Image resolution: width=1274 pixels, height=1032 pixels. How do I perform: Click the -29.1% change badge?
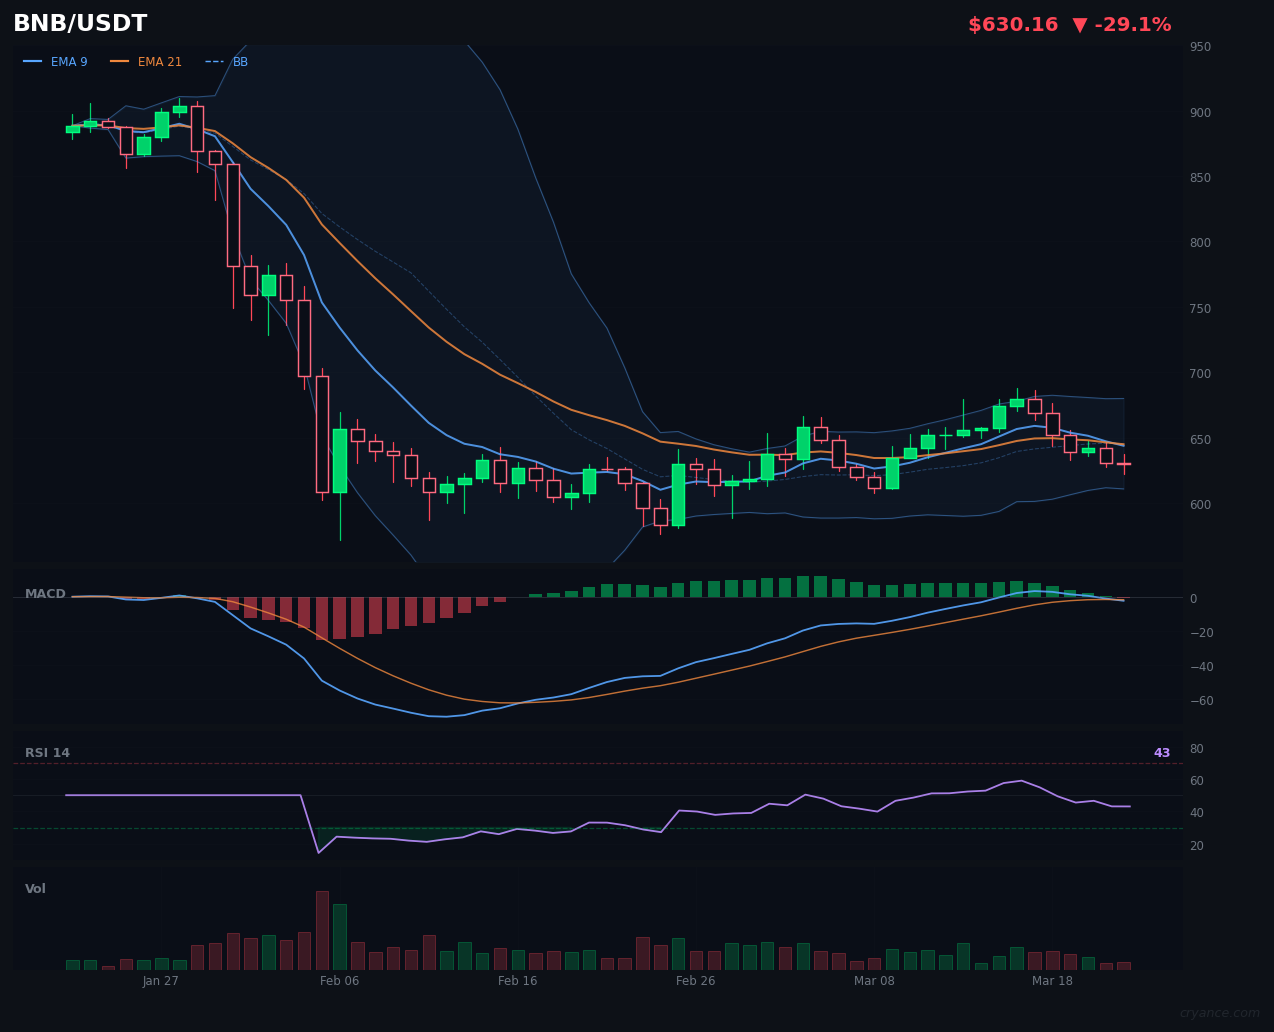(x=1134, y=23)
